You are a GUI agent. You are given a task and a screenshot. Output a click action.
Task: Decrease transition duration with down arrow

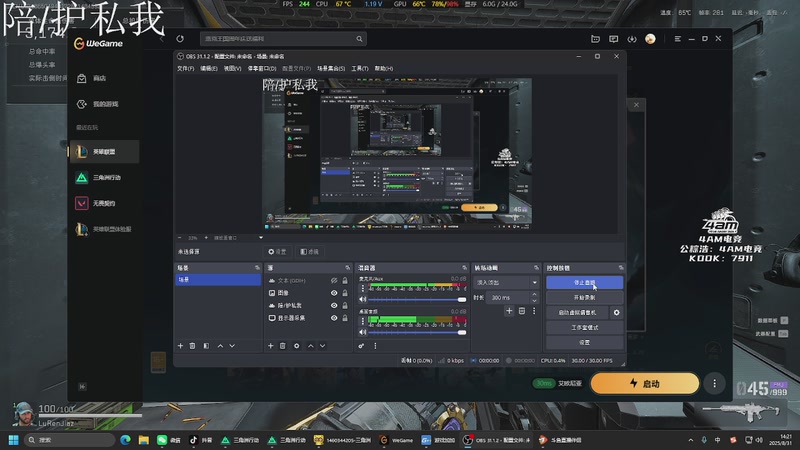(534, 301)
